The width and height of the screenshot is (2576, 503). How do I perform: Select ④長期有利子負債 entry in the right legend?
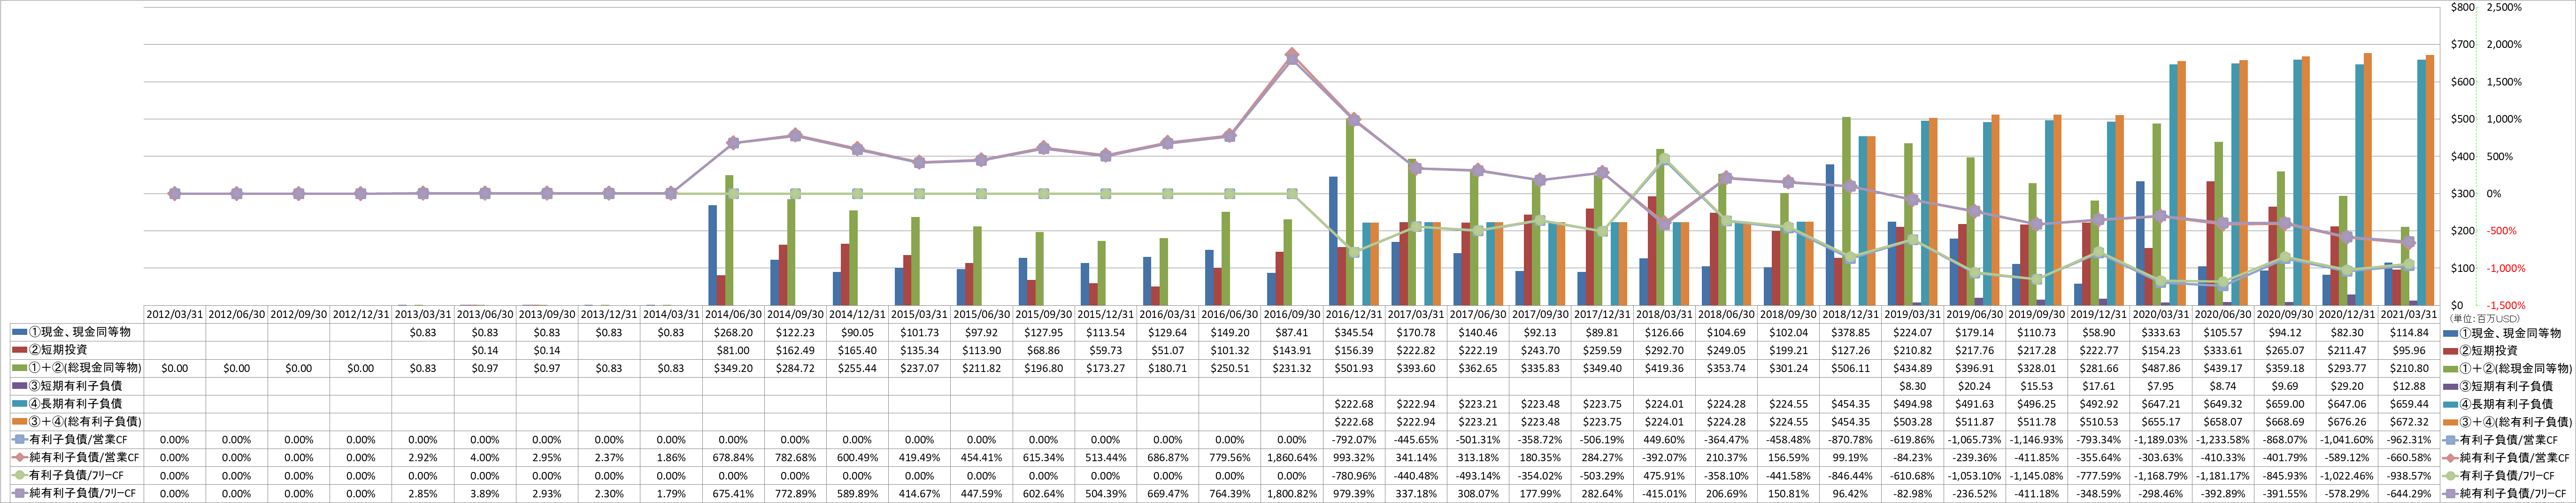[x=2497, y=404]
